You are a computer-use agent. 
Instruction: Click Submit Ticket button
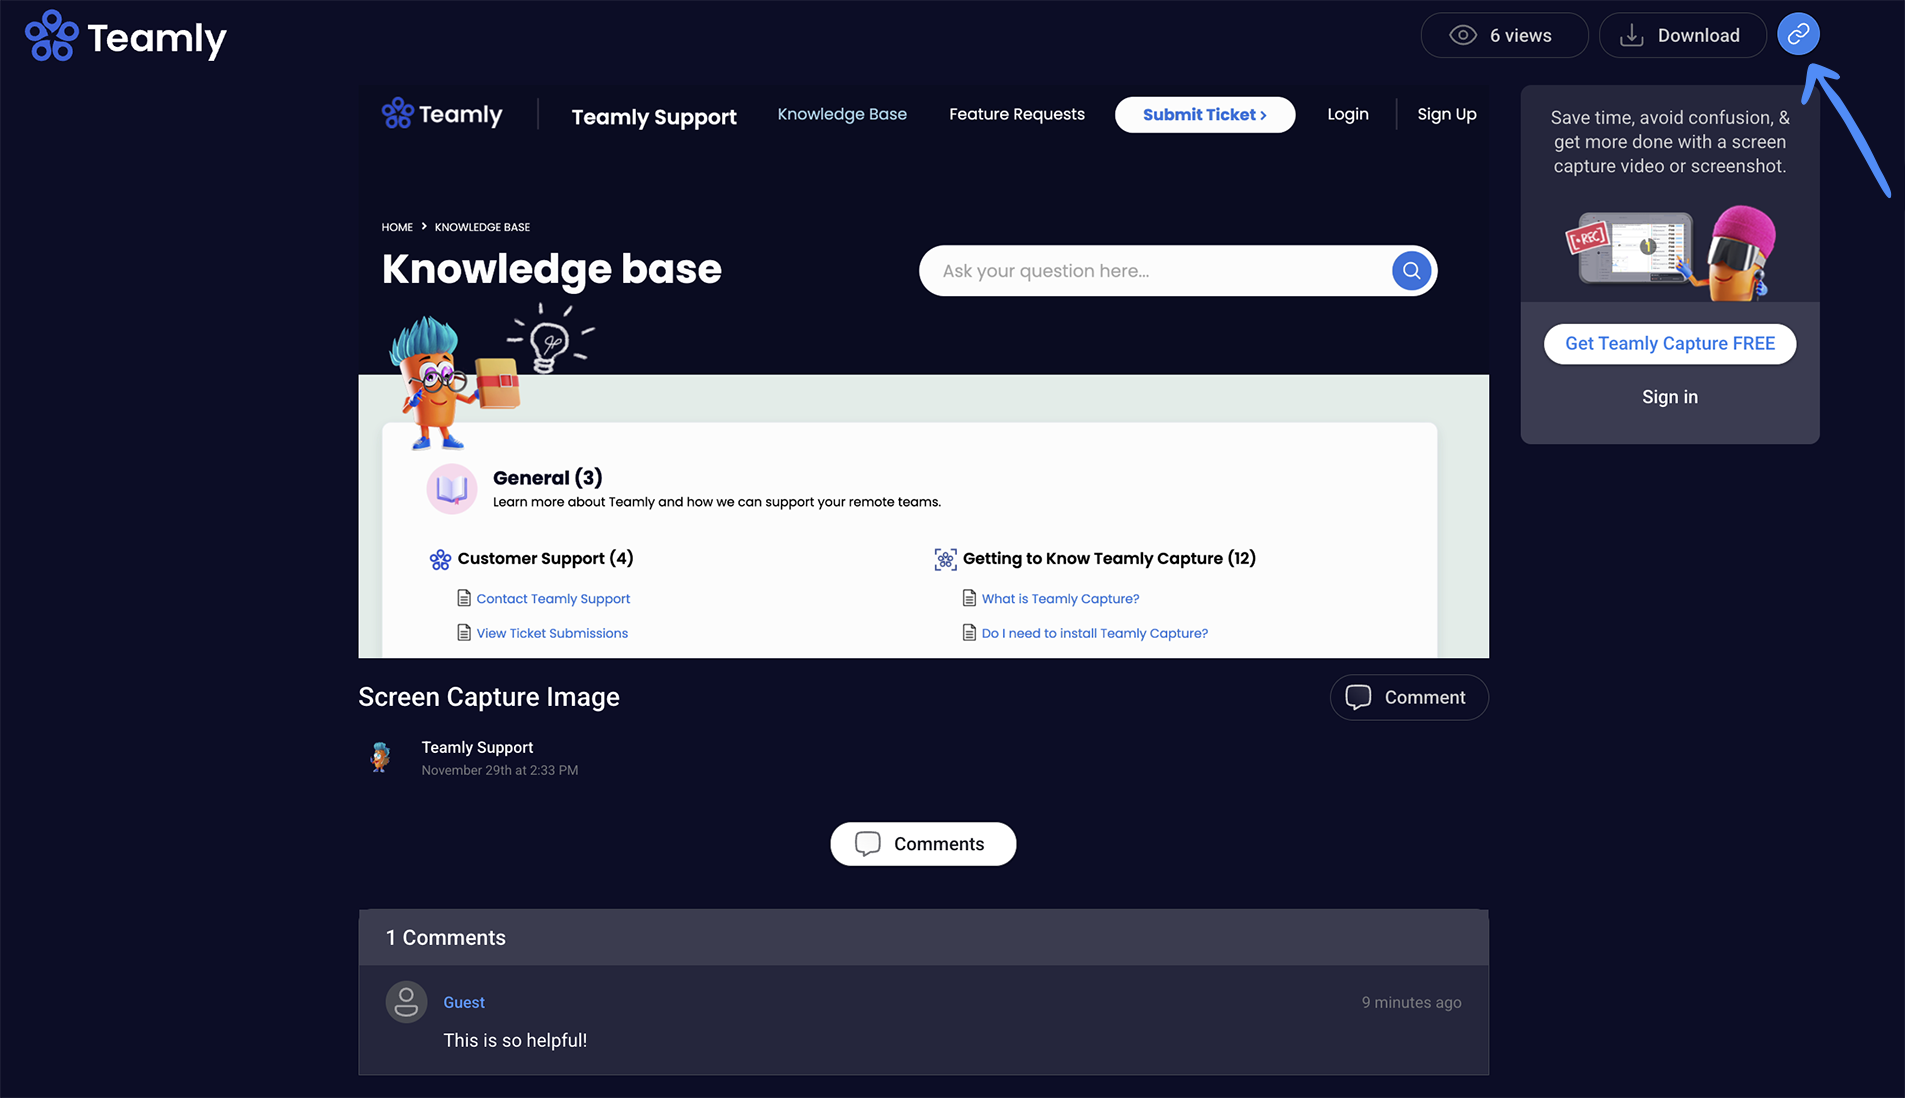coord(1205,115)
